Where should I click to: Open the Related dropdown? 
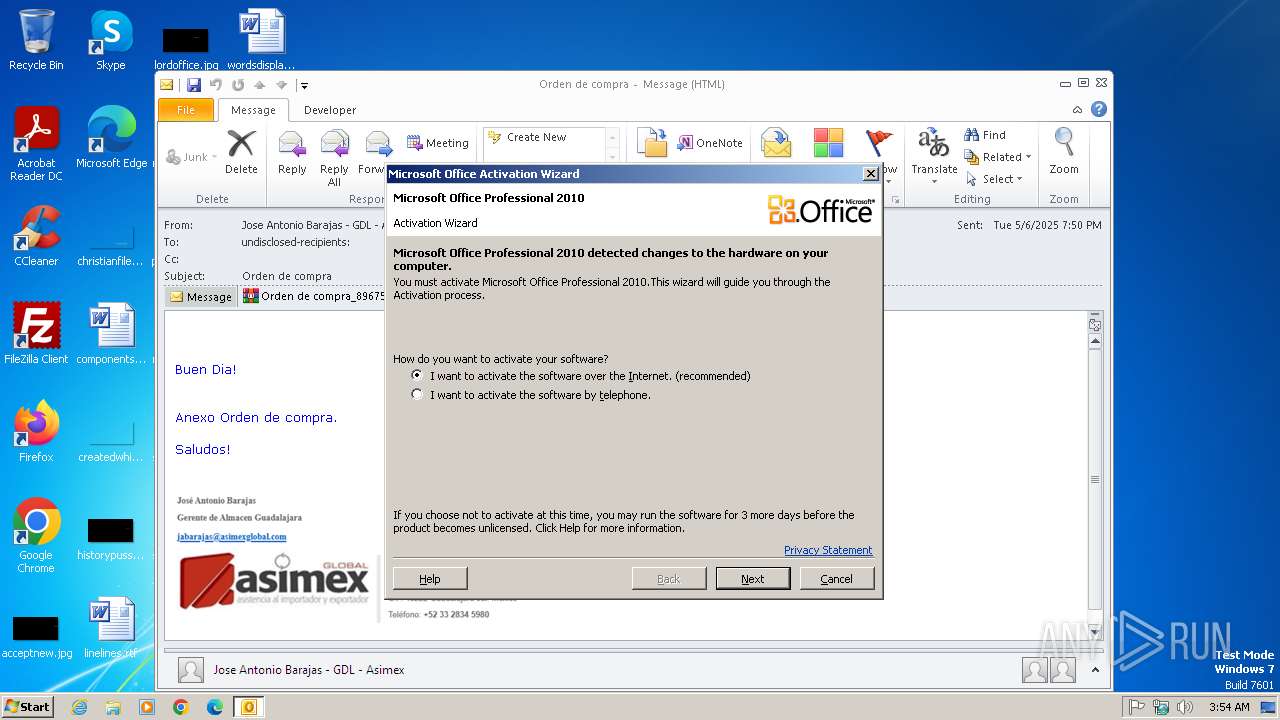(998, 157)
